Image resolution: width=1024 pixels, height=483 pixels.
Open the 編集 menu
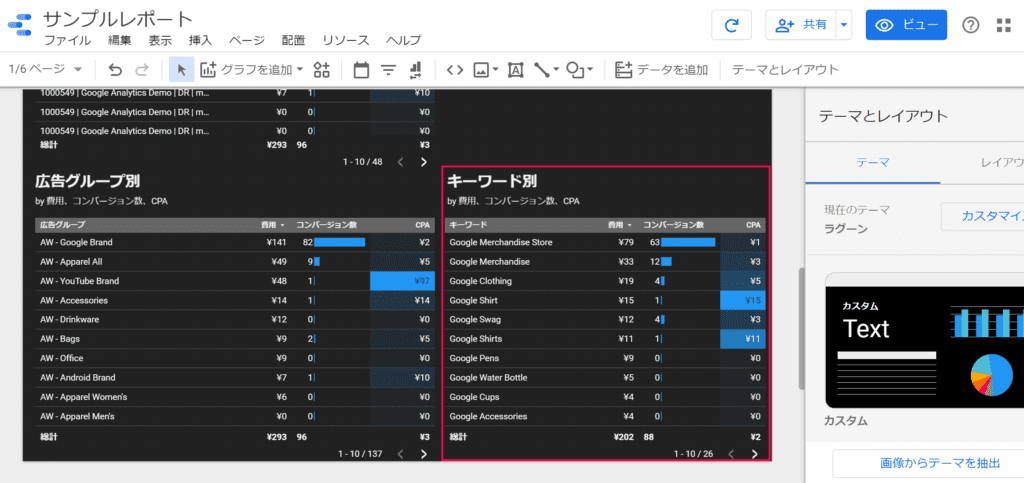pos(120,40)
